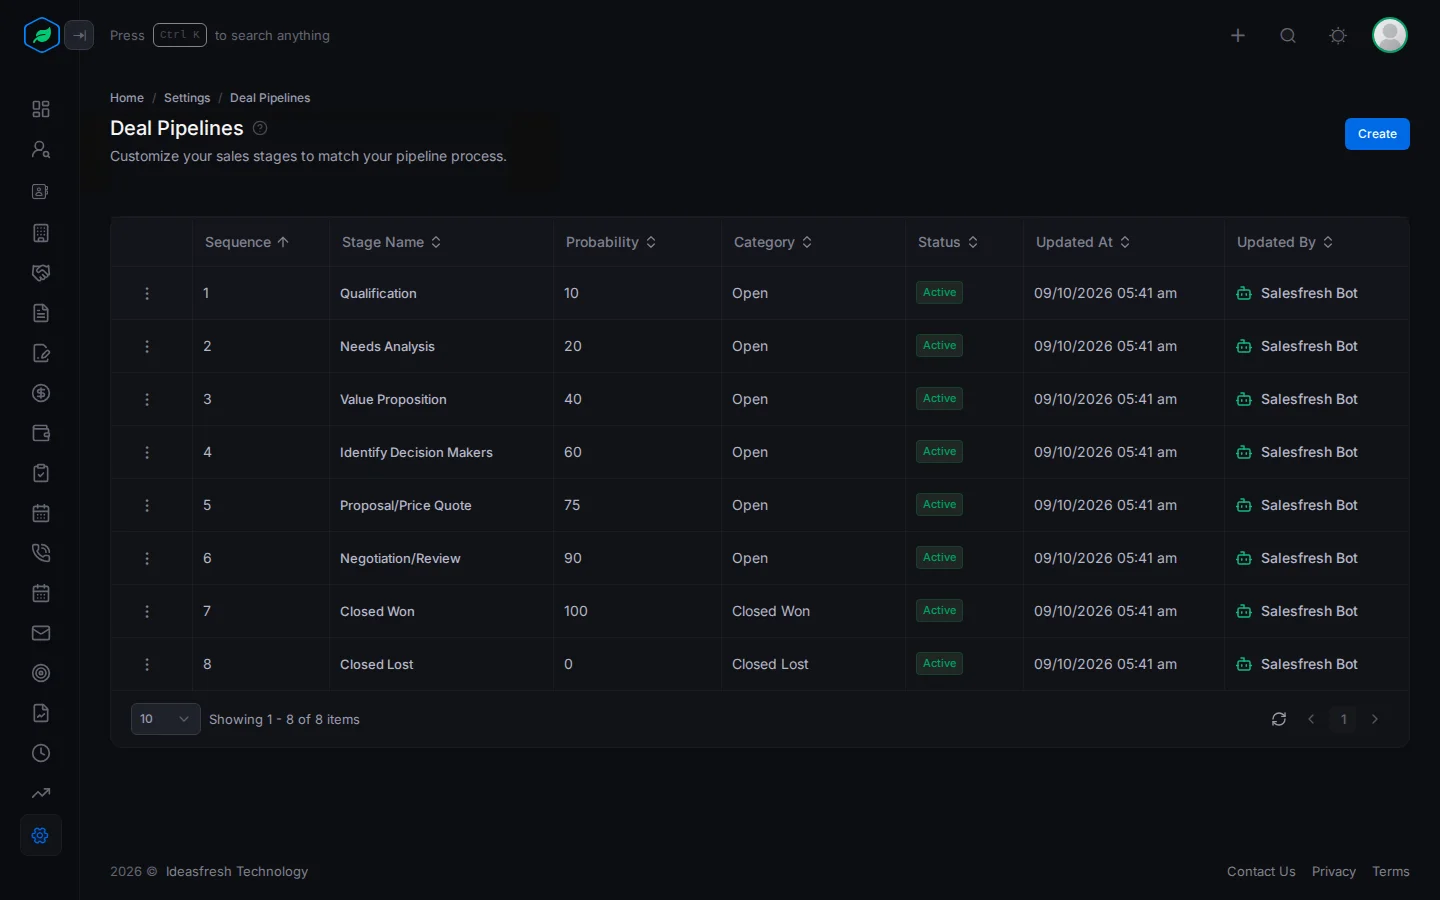The width and height of the screenshot is (1440, 900).
Task: Open the dashboard grid icon in sidebar
Action: 41,109
